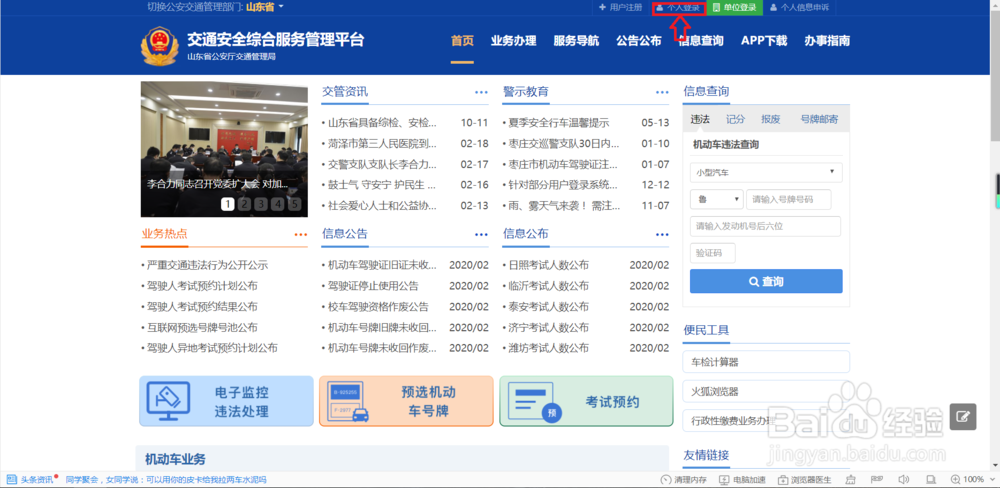
Task: Open the 公告公布 navigation menu
Action: pos(638,41)
